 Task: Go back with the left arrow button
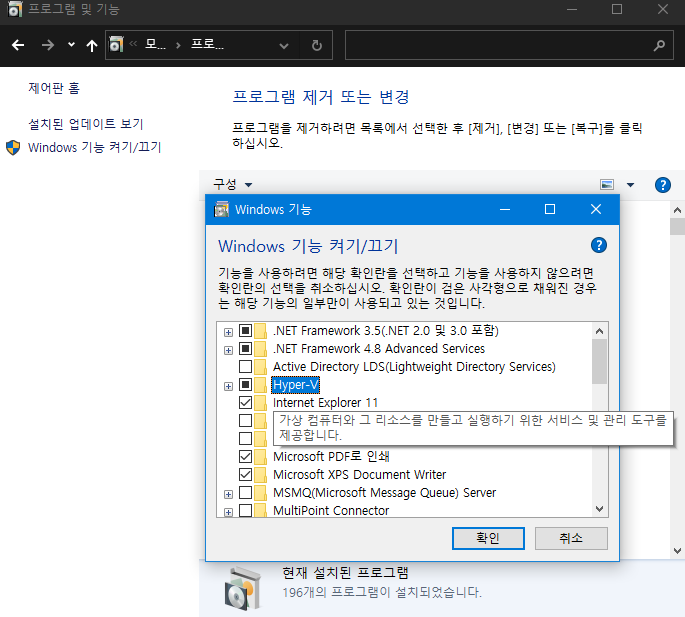pyautogui.click(x=18, y=45)
